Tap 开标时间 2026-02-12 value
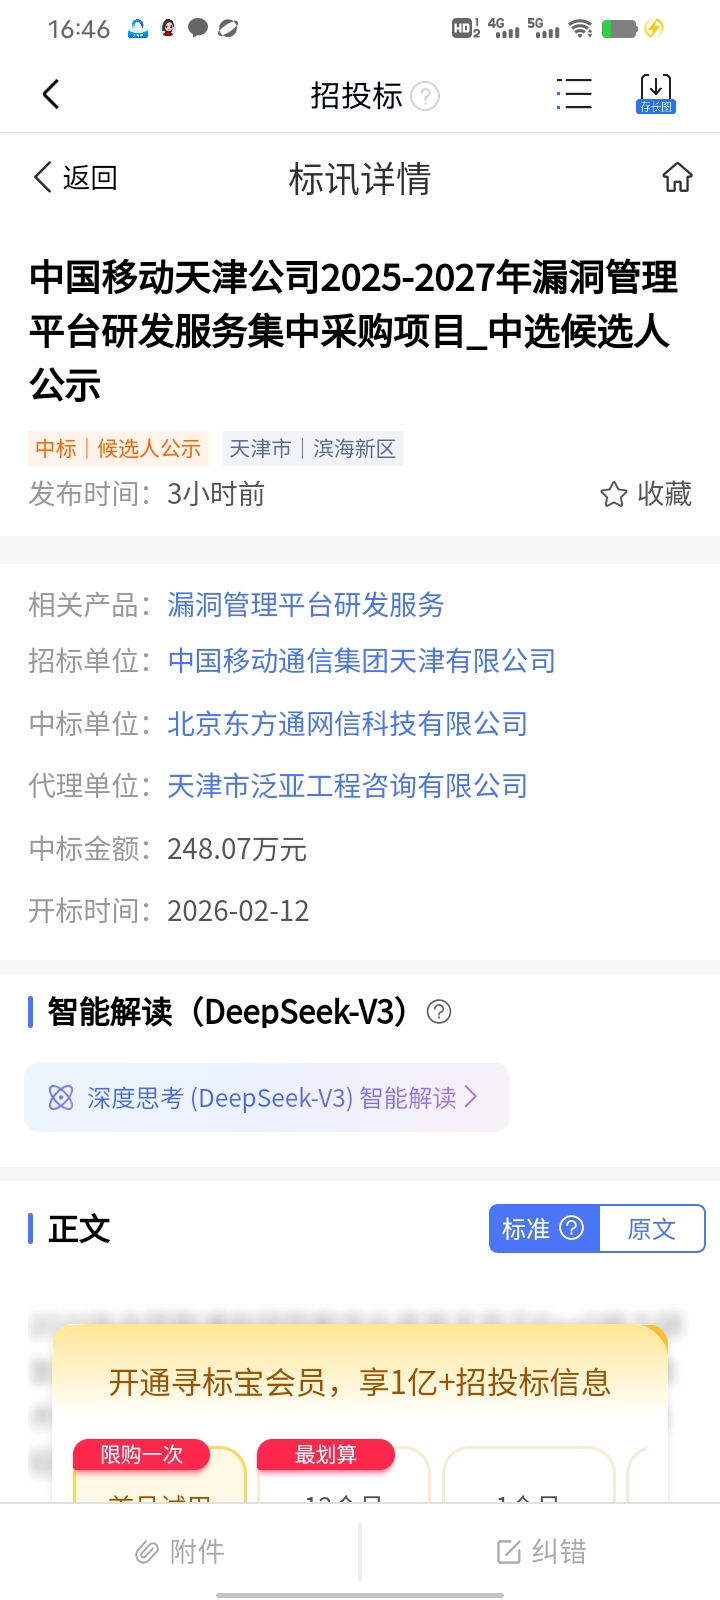Image resolution: width=720 pixels, height=1600 pixels. 238,911
